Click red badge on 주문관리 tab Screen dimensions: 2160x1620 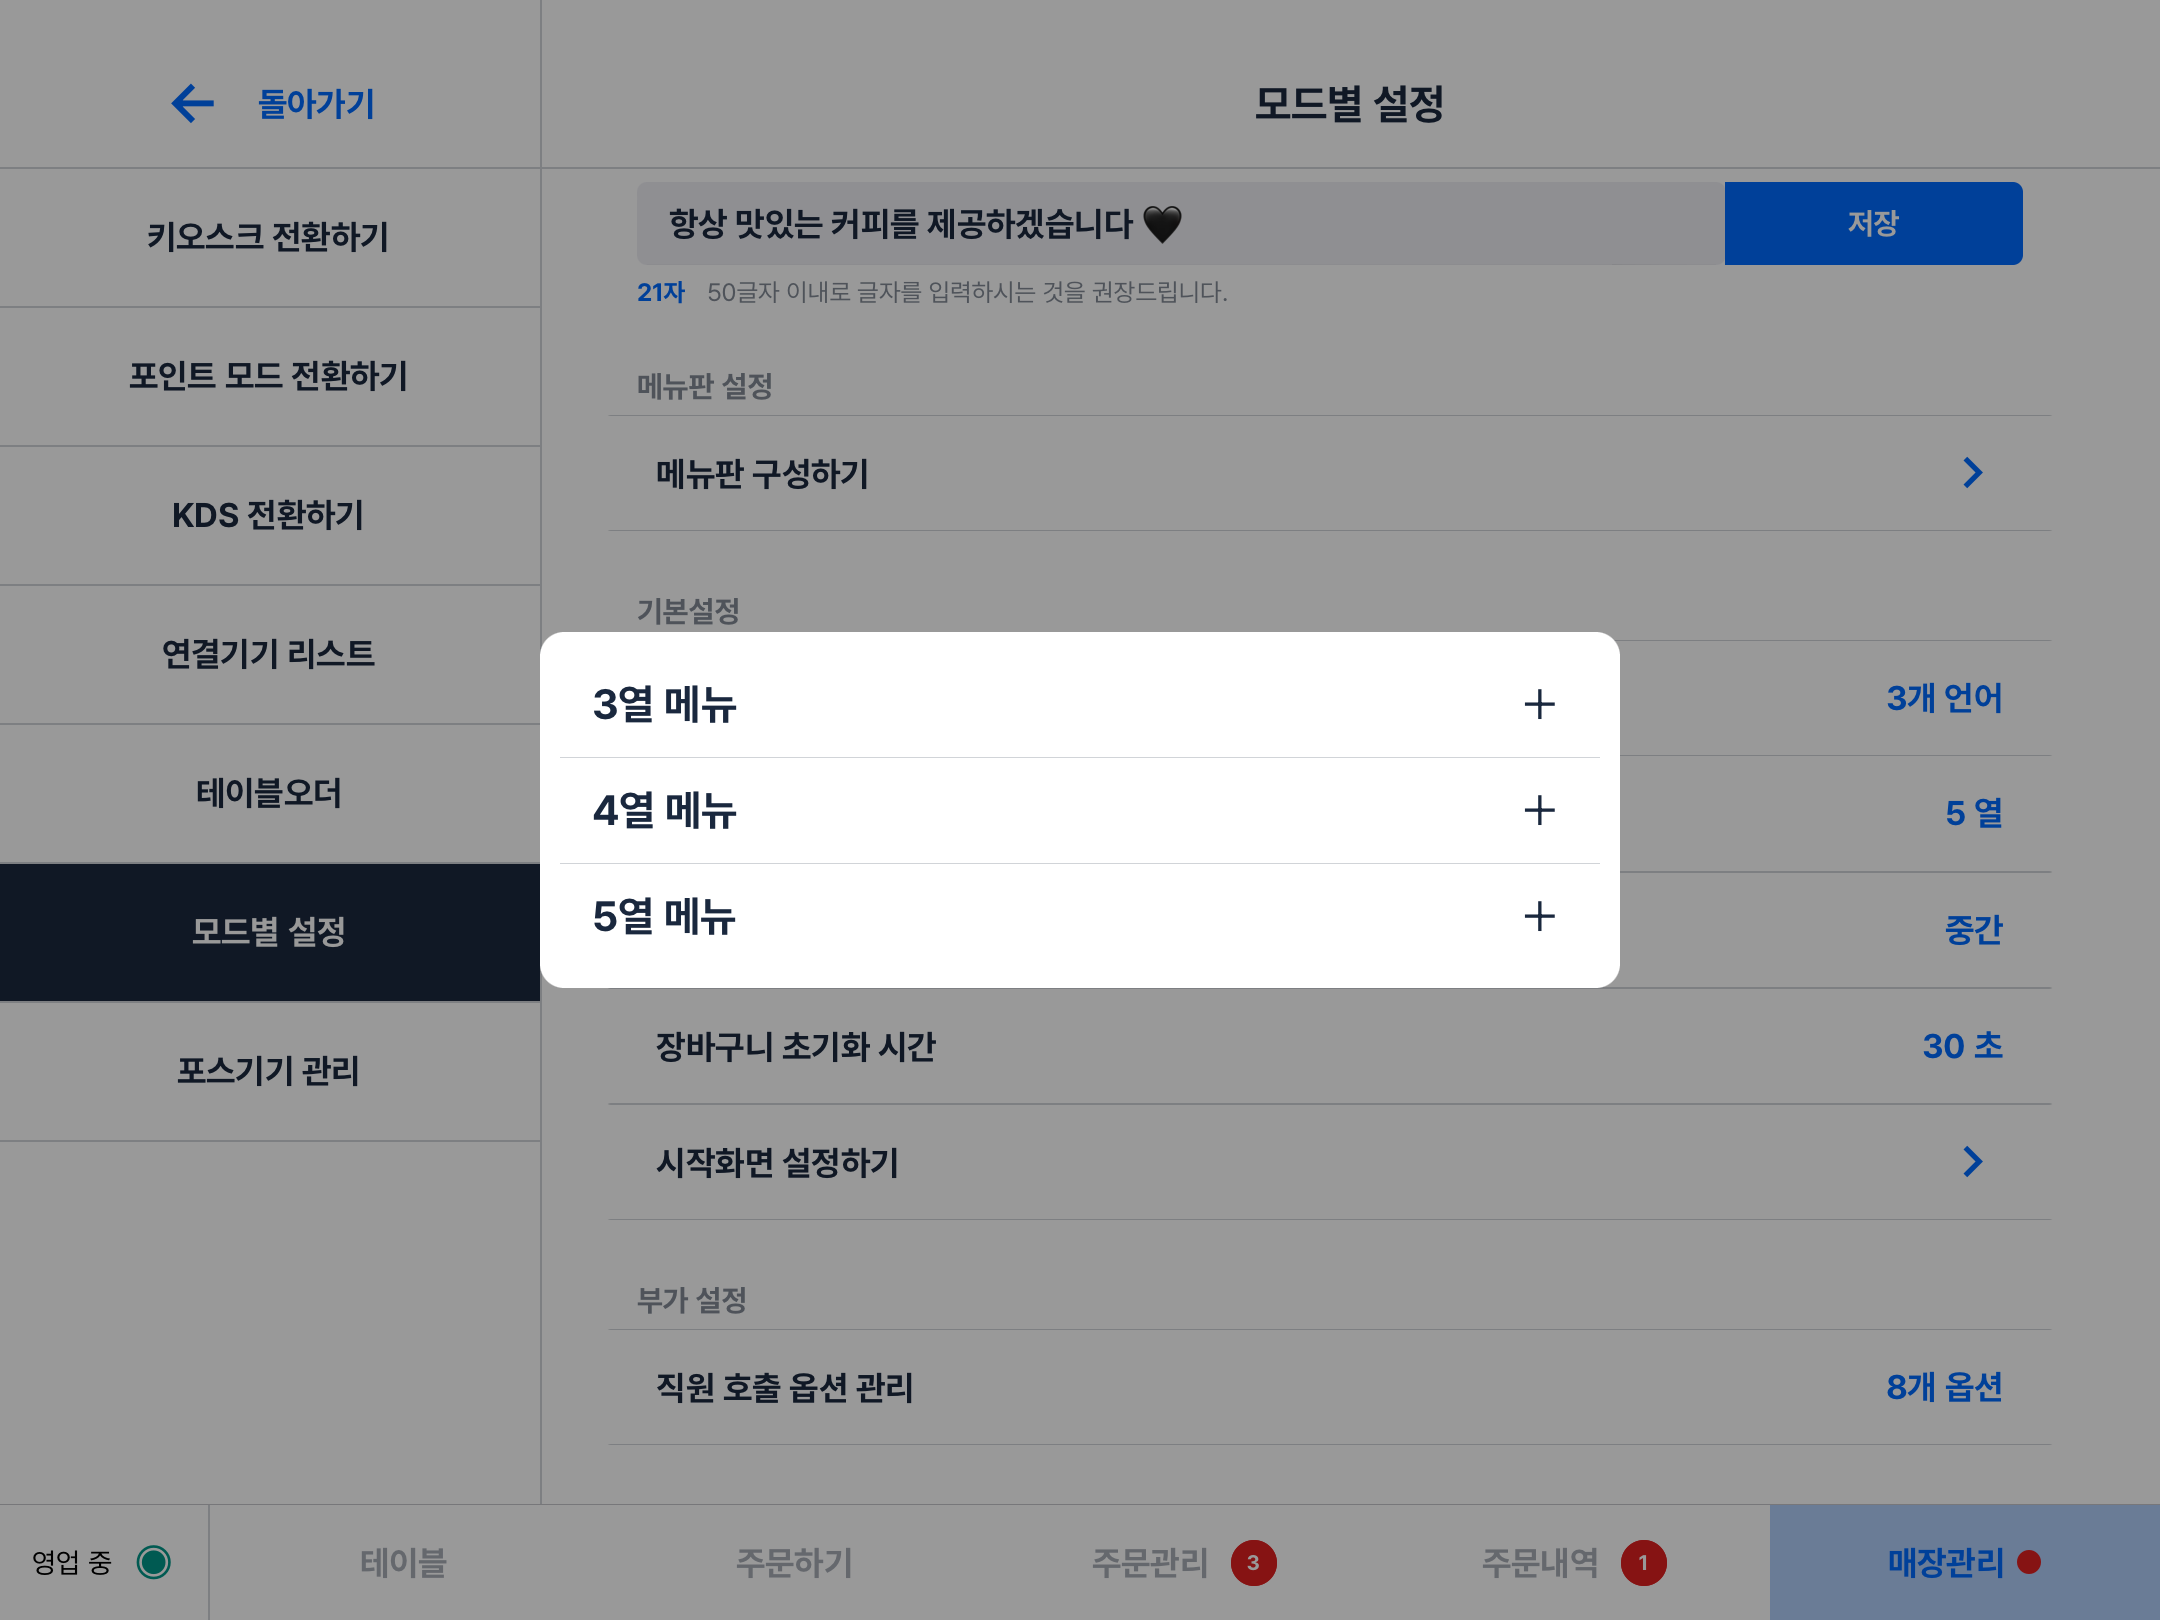click(x=1253, y=1562)
